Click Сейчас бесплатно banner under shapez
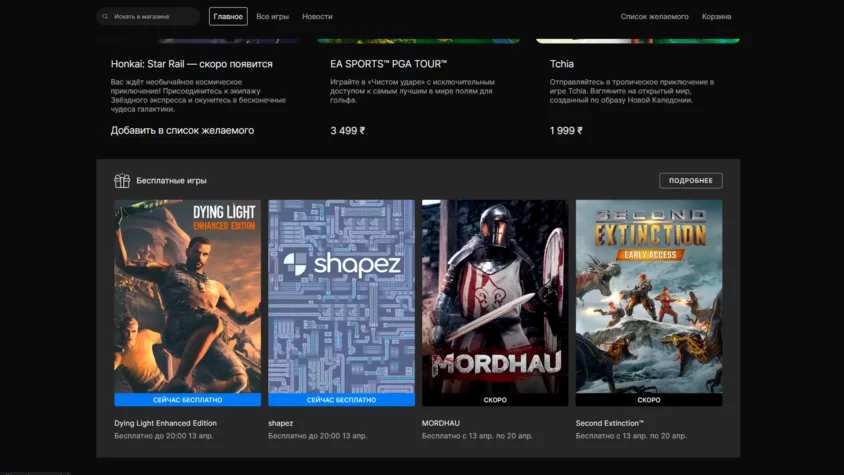Viewport: 844px width, 475px height. click(x=341, y=400)
